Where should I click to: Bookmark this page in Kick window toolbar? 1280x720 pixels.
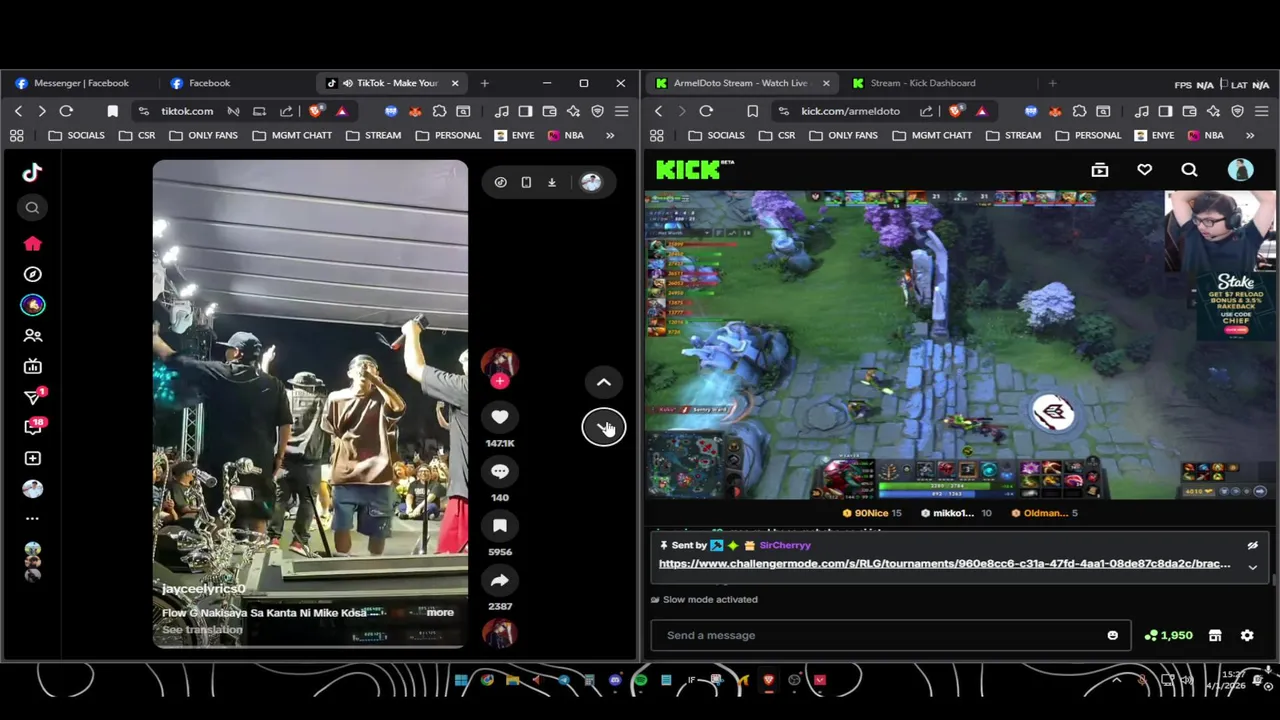(752, 111)
